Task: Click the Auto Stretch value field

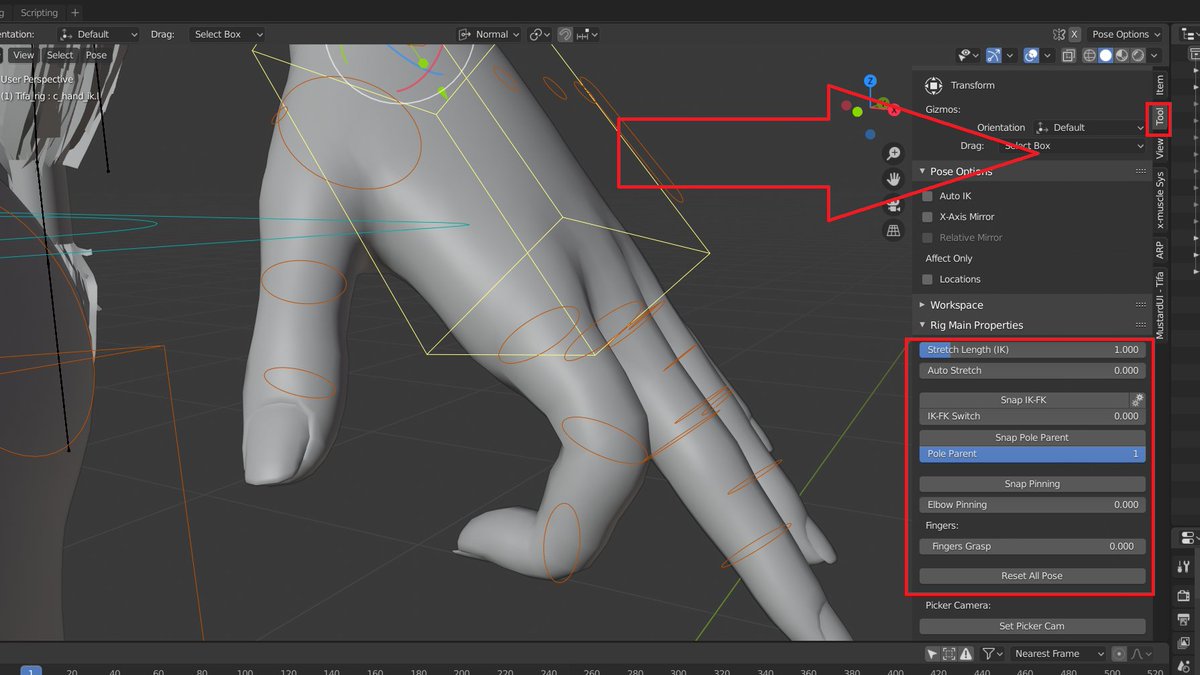Action: point(1032,370)
